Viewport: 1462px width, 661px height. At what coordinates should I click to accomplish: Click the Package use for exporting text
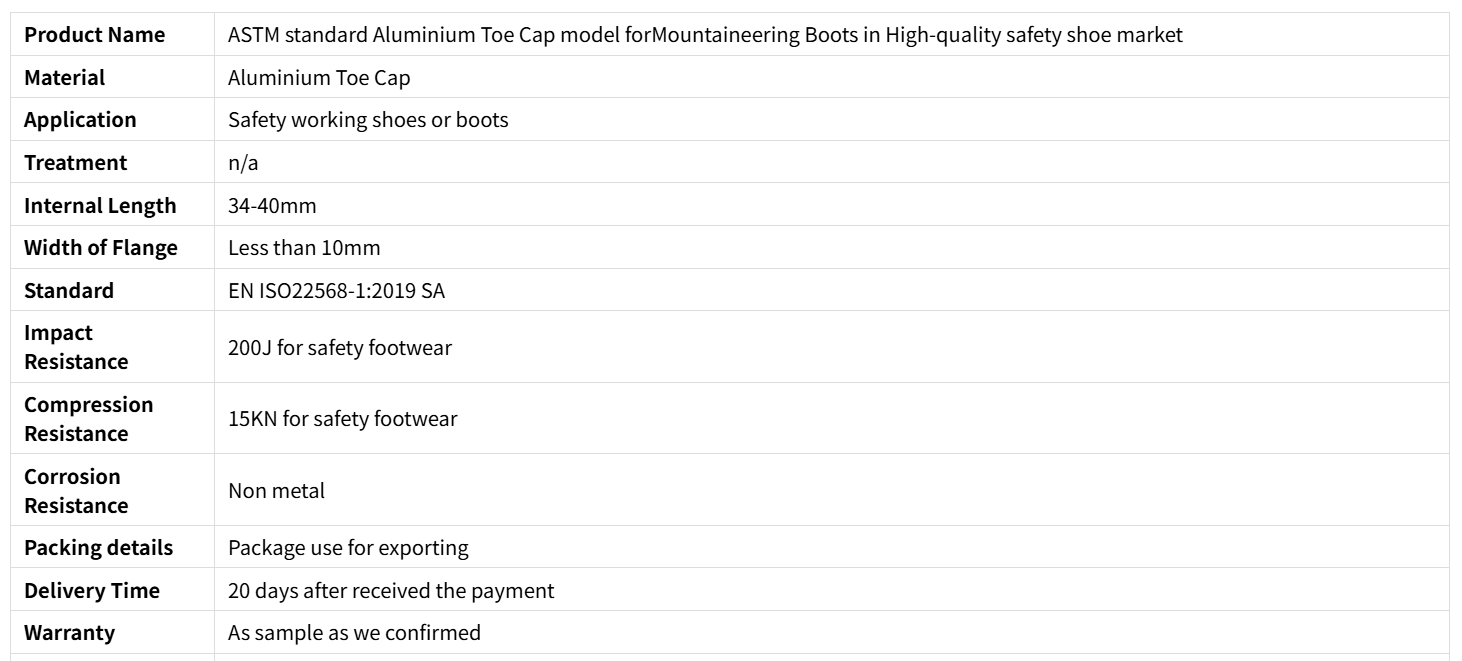pos(348,548)
